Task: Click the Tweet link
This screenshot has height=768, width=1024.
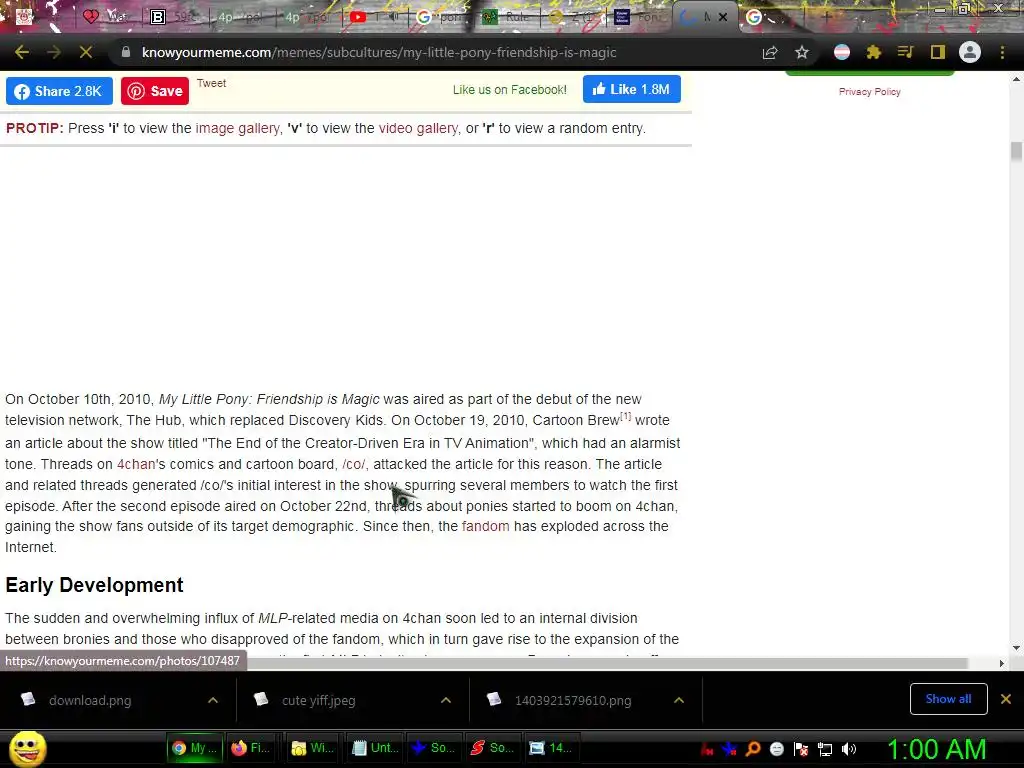Action: 212,83
